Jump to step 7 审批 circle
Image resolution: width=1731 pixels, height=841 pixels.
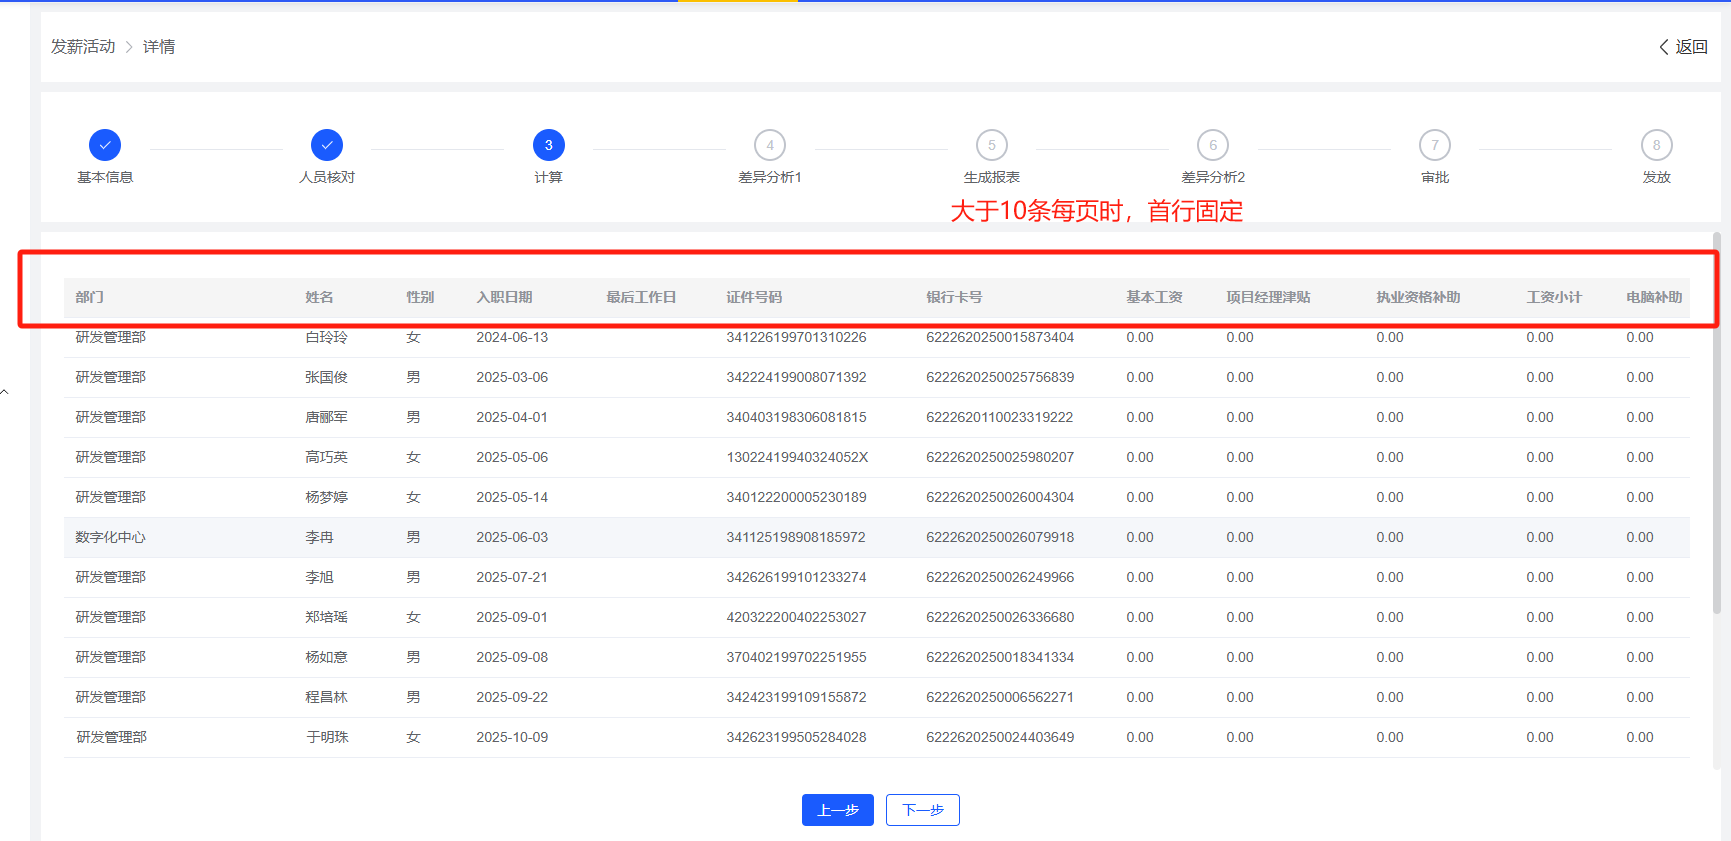pyautogui.click(x=1435, y=145)
